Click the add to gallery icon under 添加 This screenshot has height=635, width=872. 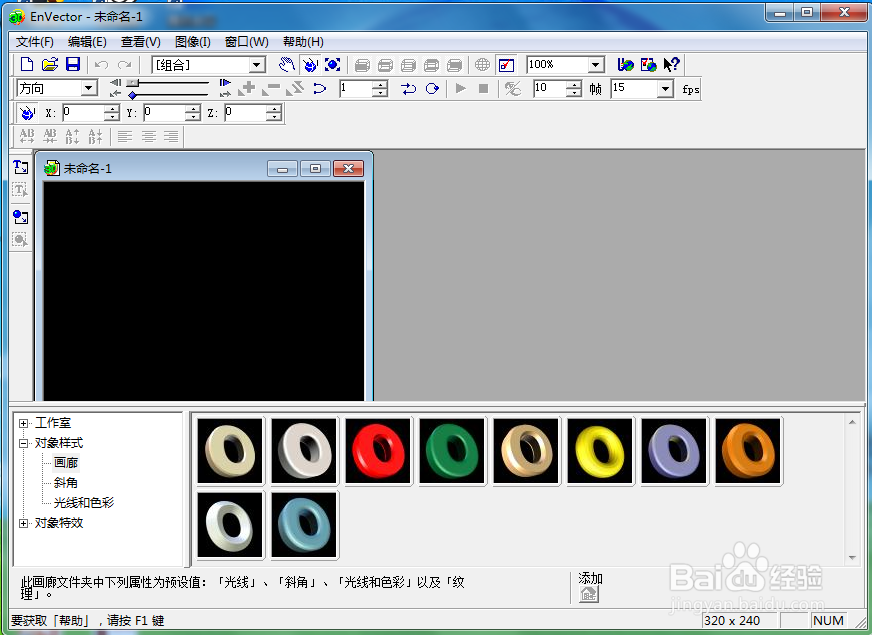tap(588, 594)
